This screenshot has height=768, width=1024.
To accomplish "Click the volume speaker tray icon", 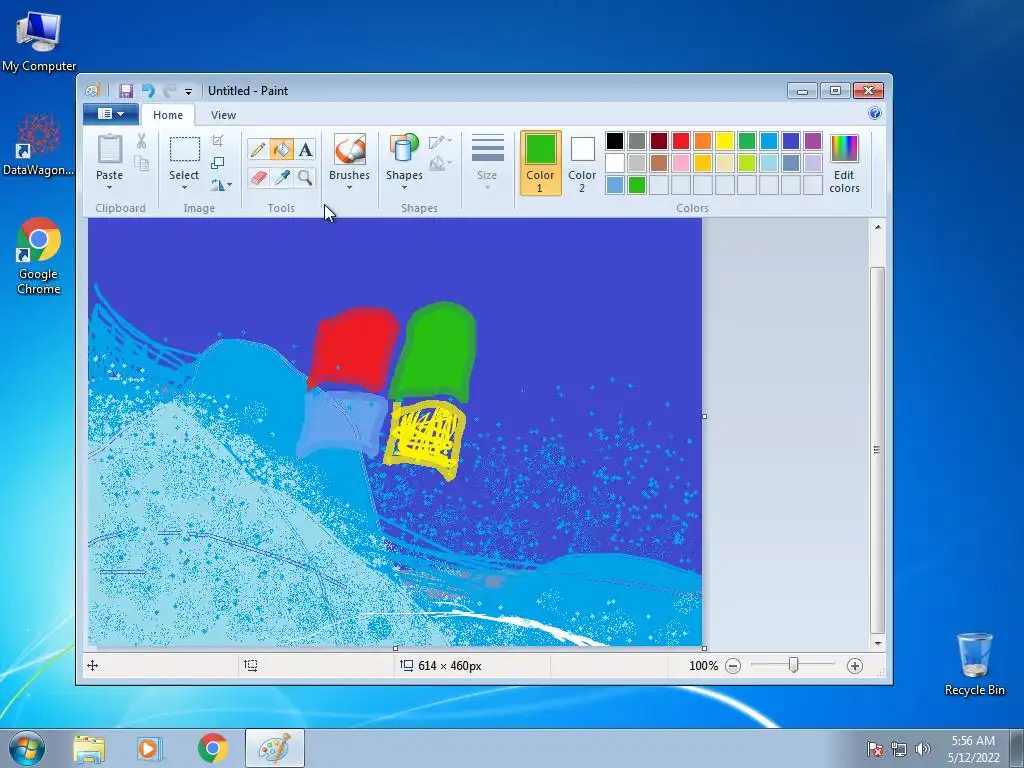I will [922, 749].
